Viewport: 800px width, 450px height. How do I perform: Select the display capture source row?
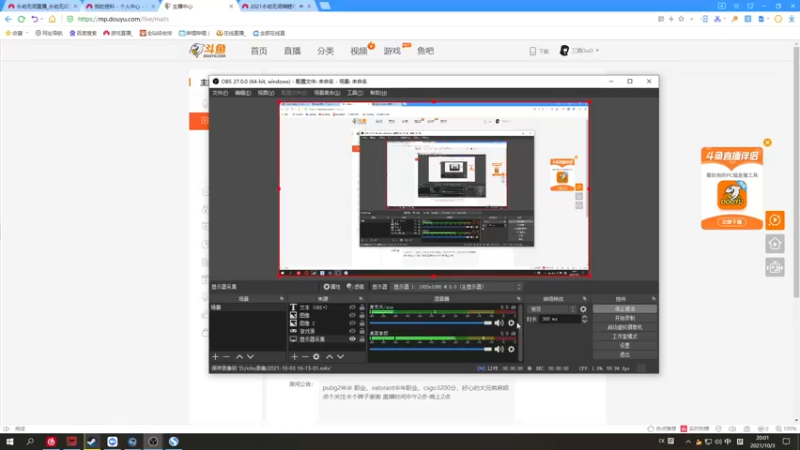[327, 339]
